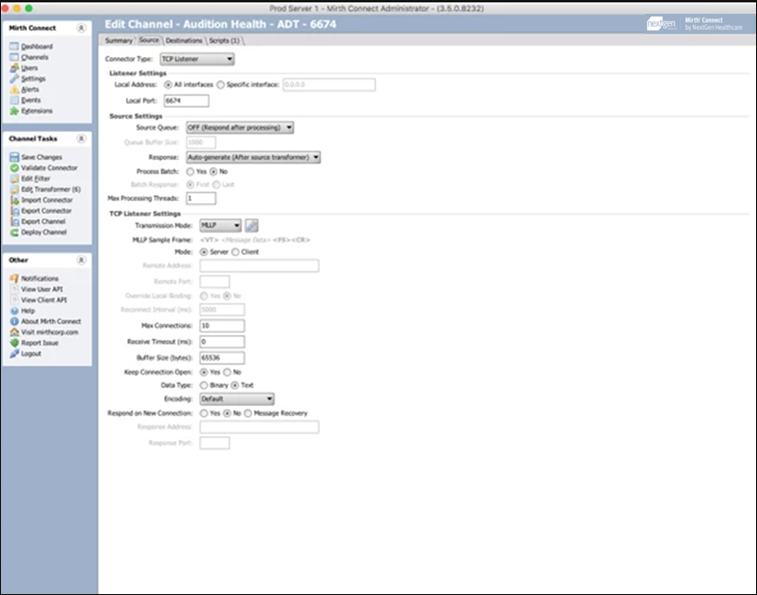
Task: Click the View Client API icon
Action: 14,300
